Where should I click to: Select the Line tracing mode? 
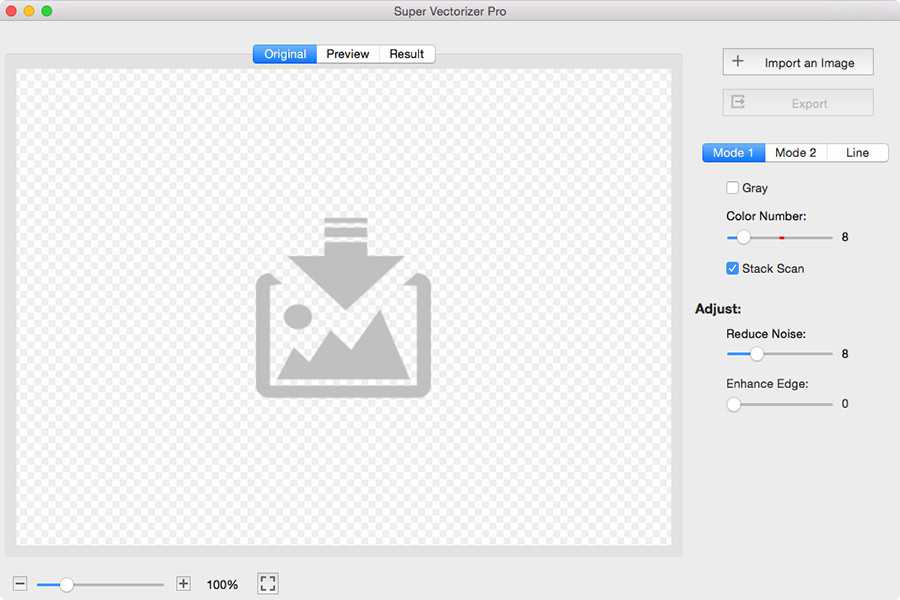tap(857, 152)
